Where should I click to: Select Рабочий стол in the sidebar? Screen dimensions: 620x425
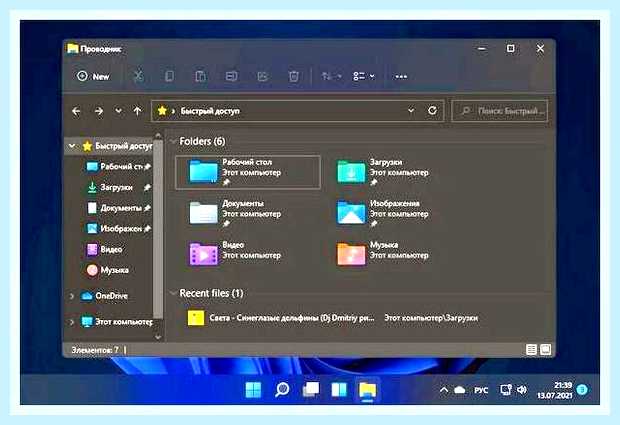[118, 167]
